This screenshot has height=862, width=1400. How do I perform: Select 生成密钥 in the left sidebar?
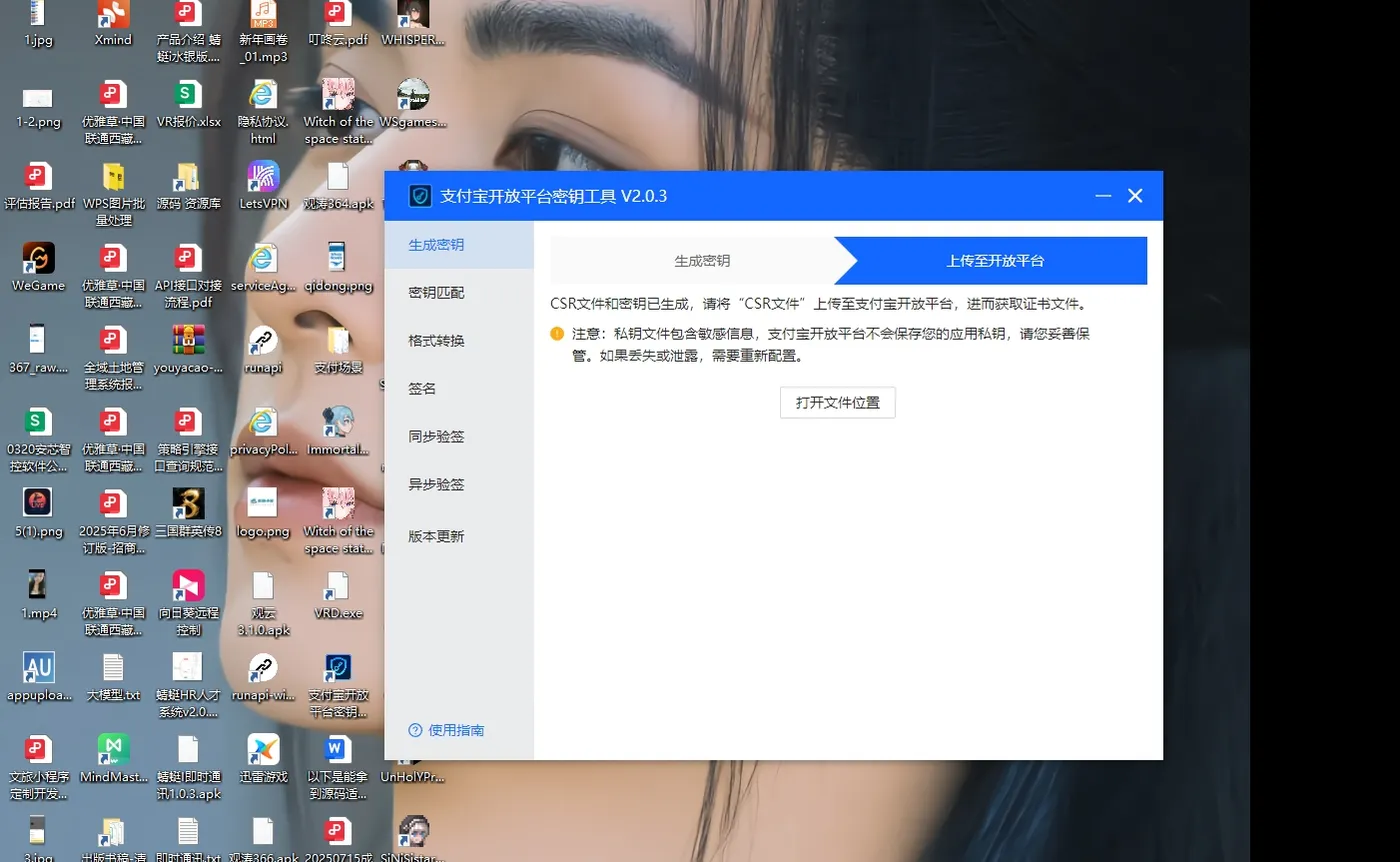tap(459, 245)
